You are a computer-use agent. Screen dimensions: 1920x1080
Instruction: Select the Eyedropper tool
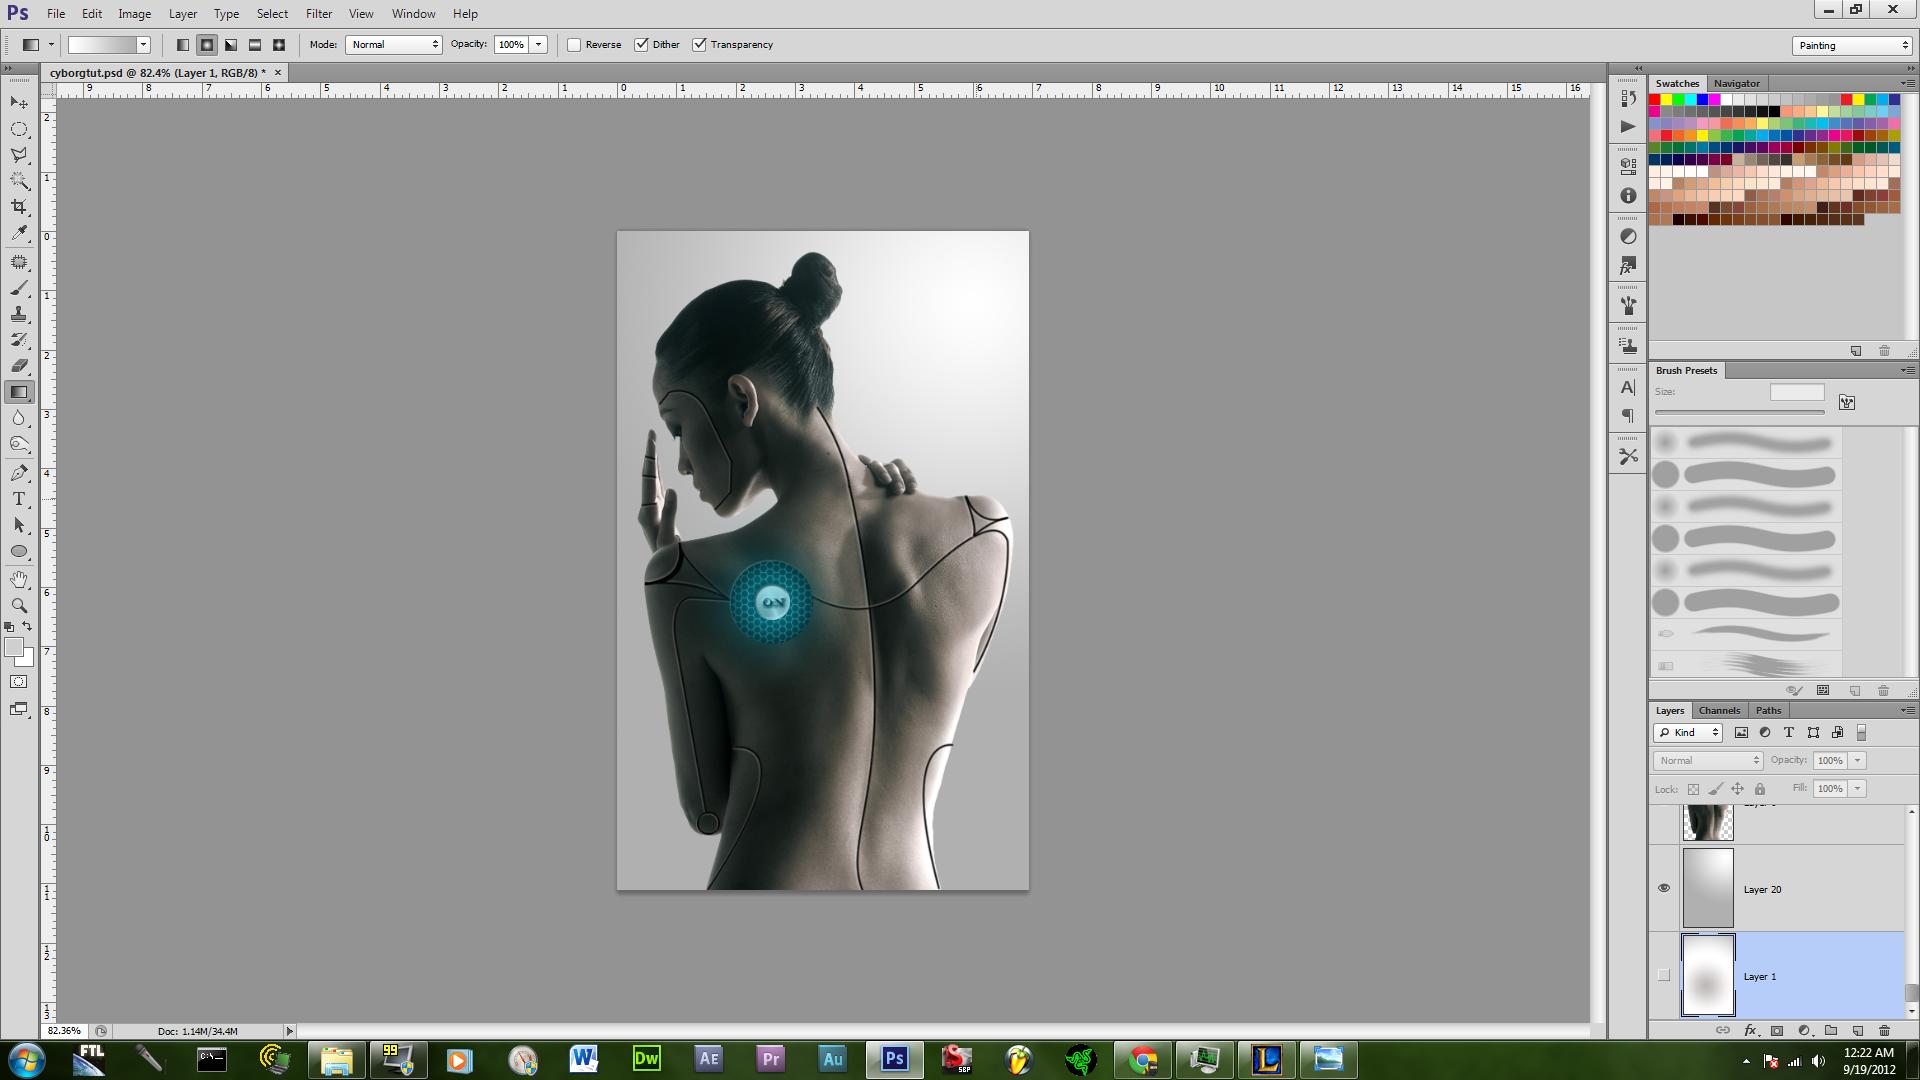pos(19,233)
